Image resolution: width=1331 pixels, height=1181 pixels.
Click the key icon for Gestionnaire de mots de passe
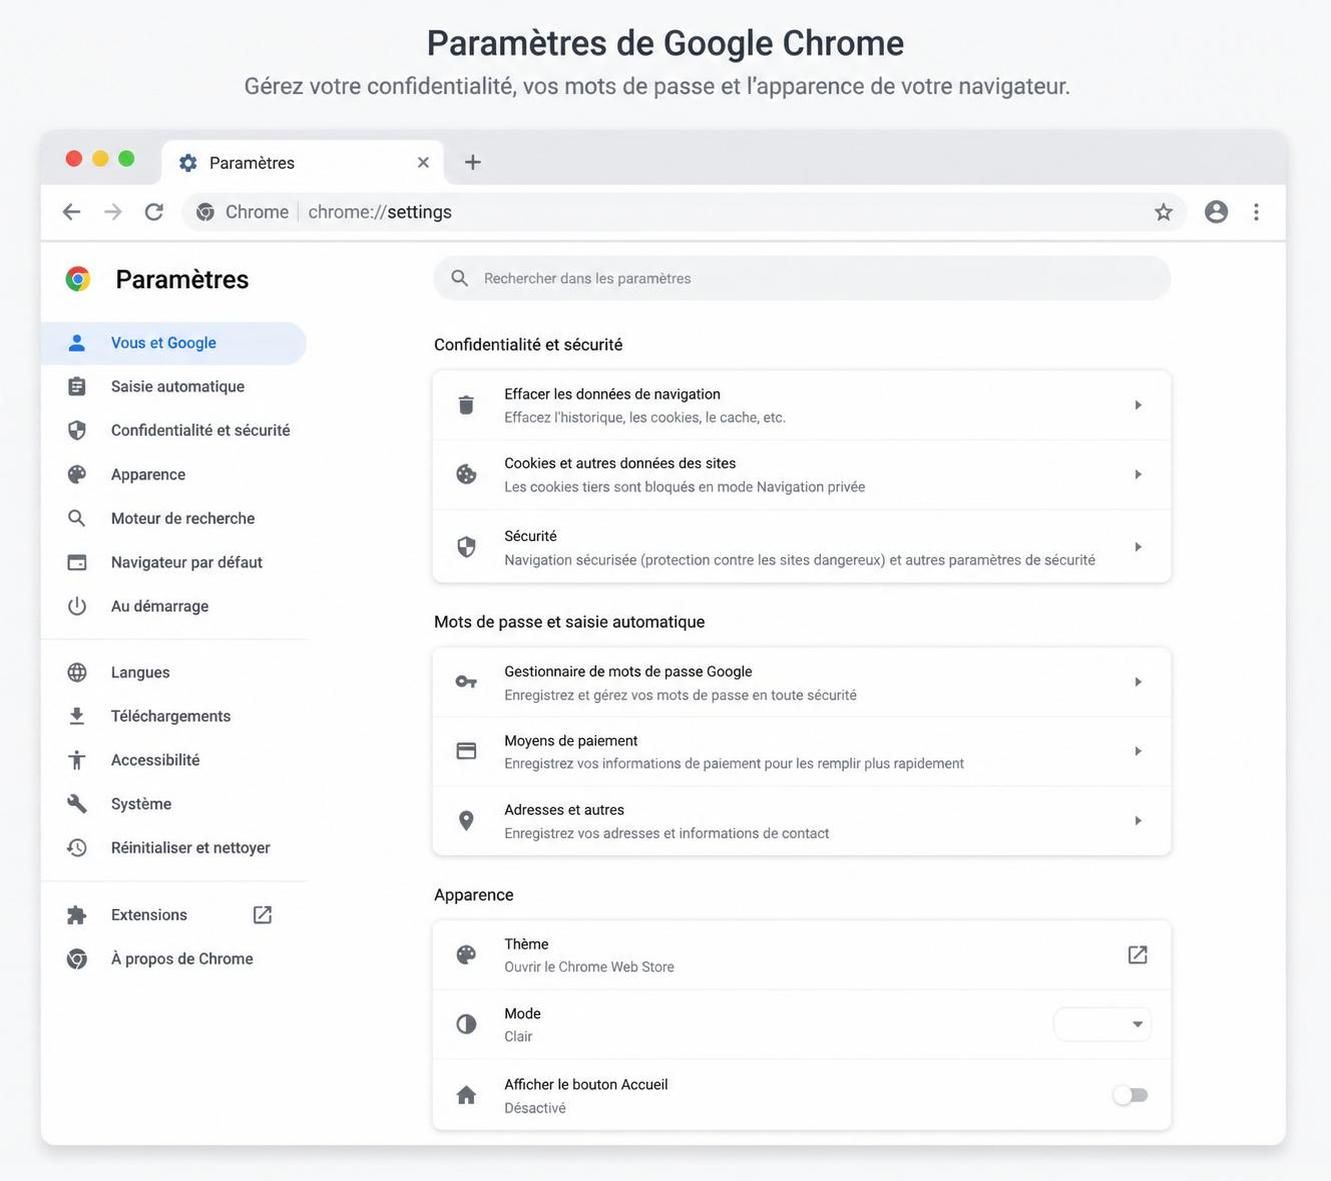point(466,682)
